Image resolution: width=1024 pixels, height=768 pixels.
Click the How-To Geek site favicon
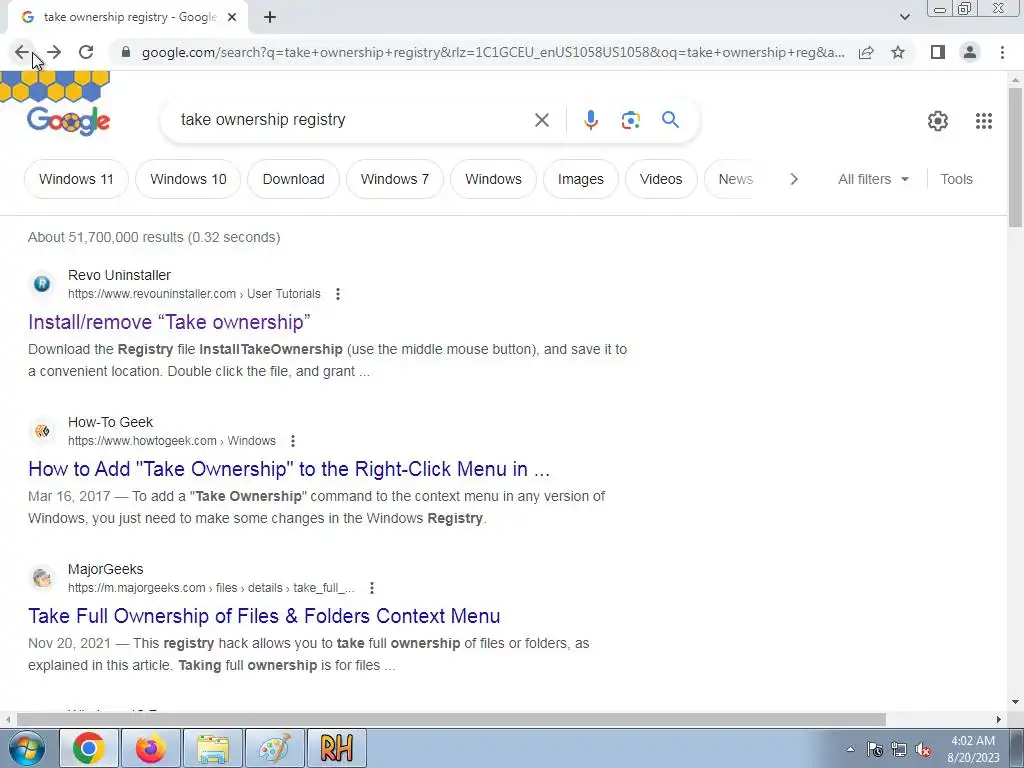[42, 431]
